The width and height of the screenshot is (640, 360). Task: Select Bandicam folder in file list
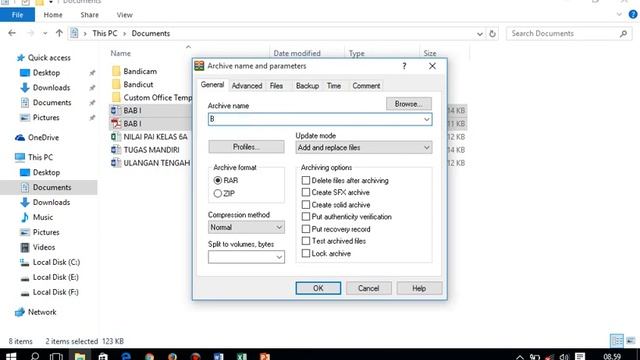coord(140,71)
